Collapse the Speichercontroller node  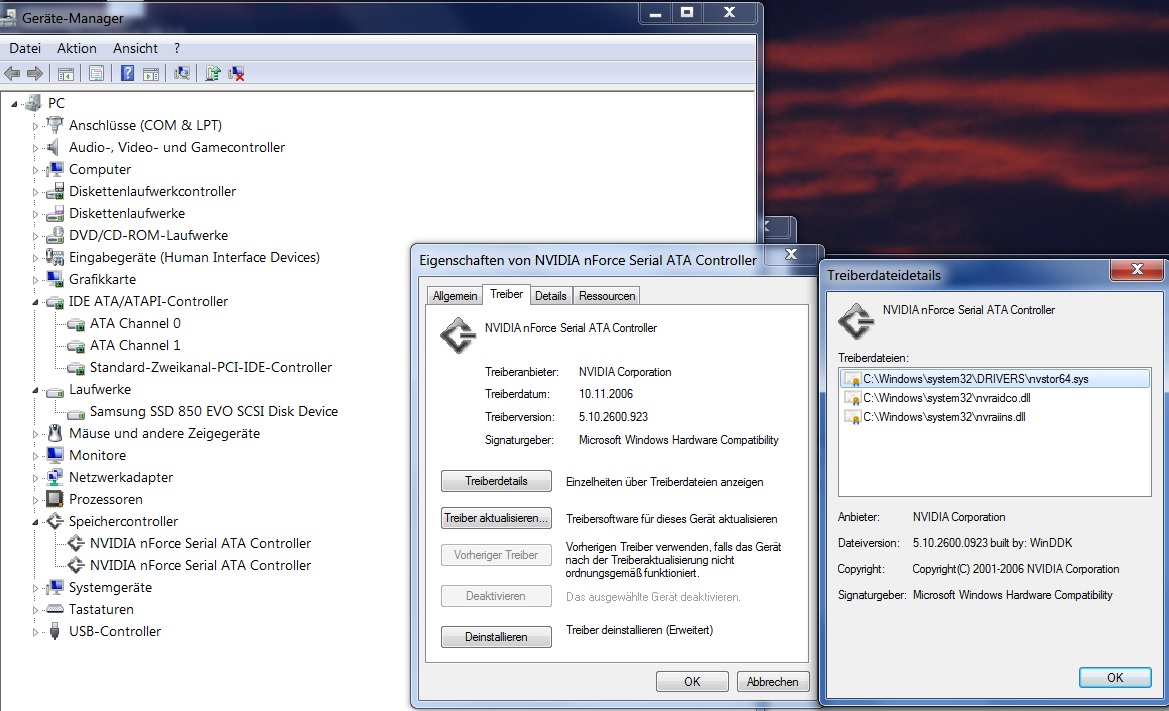point(35,522)
